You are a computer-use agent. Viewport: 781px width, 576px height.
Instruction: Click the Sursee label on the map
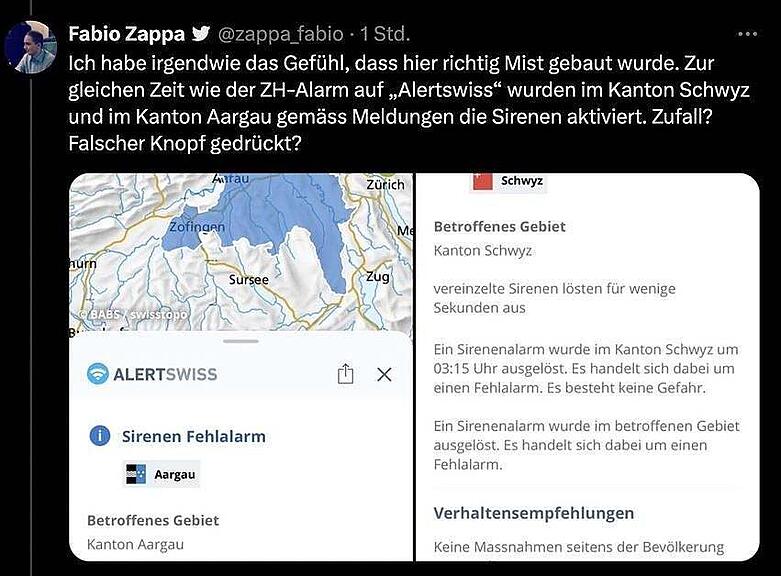(x=249, y=280)
